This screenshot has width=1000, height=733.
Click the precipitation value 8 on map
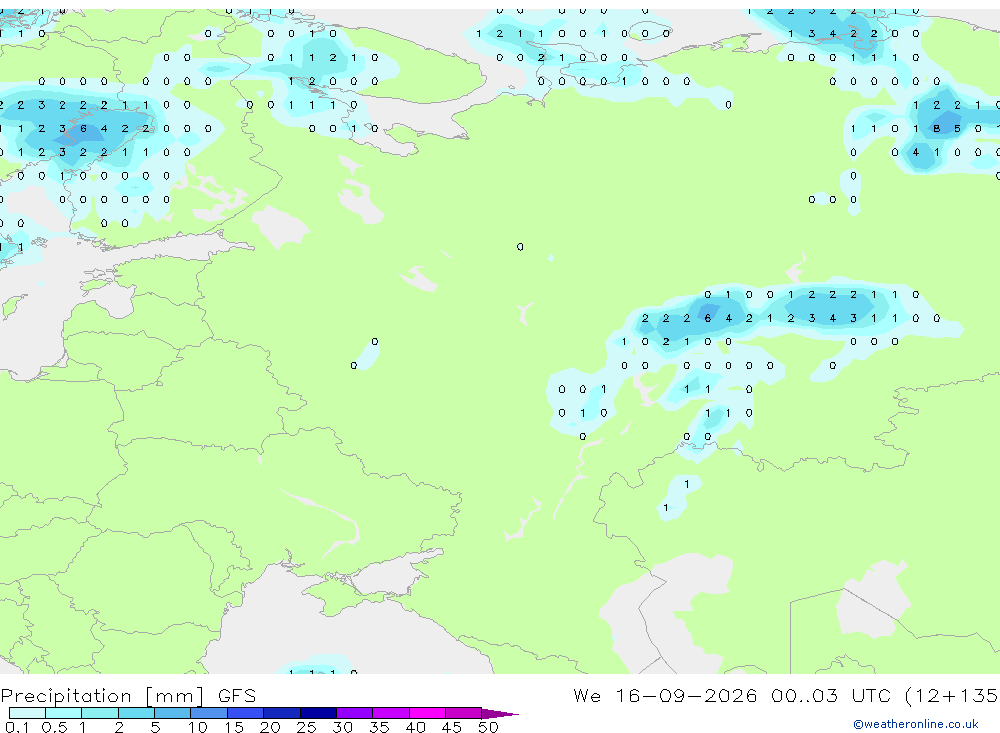(x=936, y=129)
